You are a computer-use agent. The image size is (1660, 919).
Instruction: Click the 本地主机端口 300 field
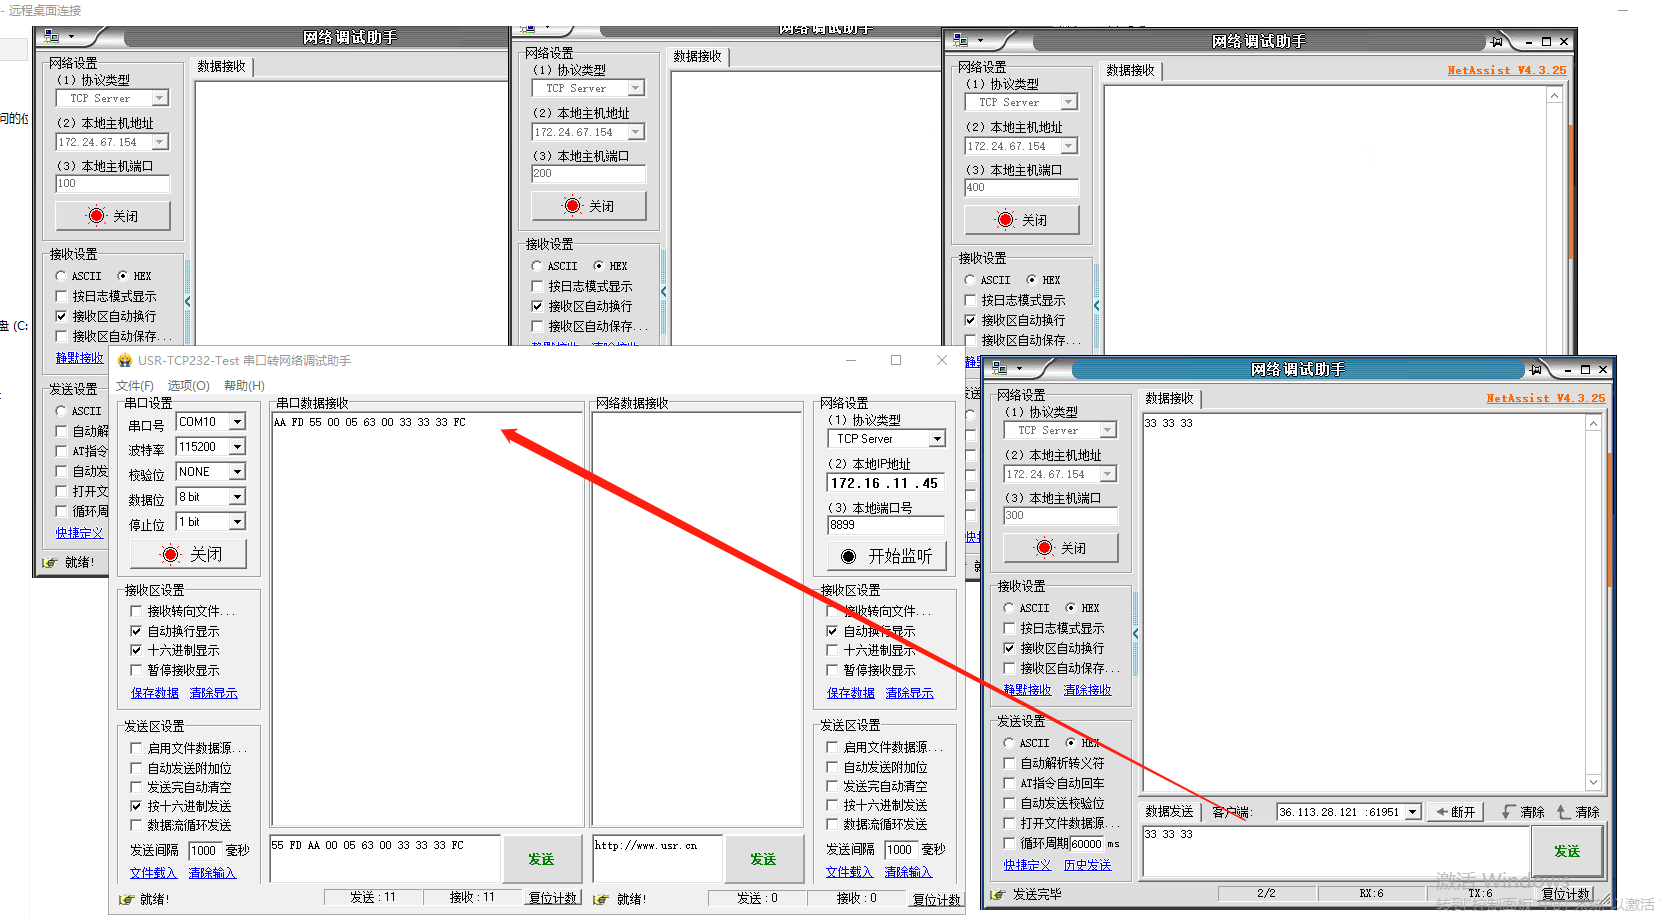(x=1061, y=516)
